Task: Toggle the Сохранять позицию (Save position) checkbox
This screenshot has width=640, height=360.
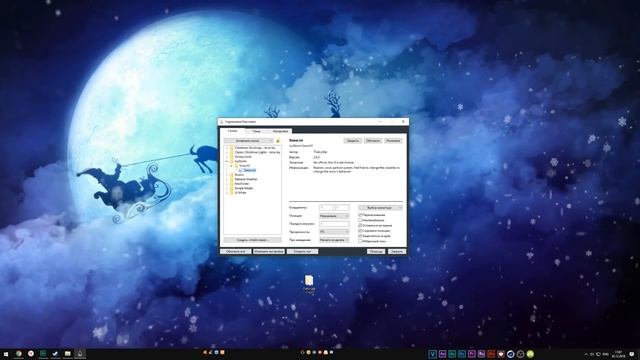Action: tap(360, 231)
